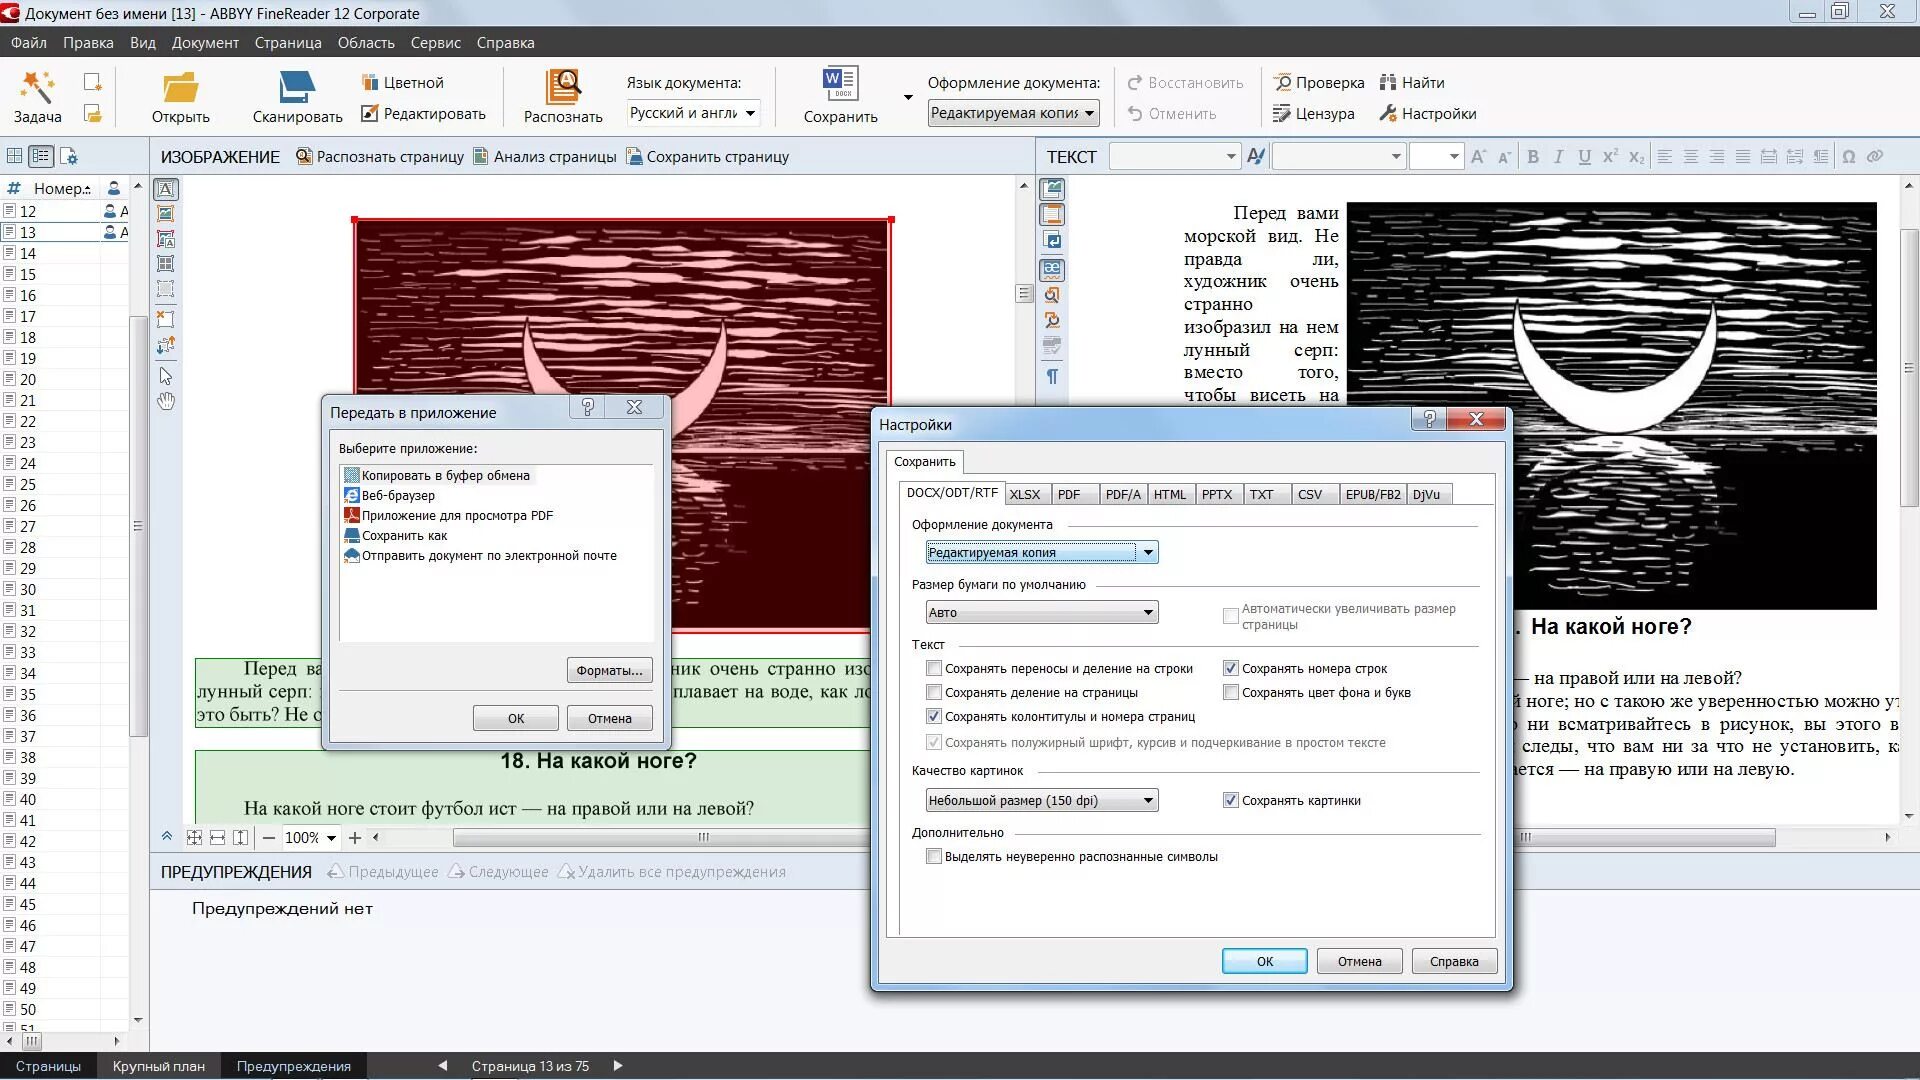Viewport: 1920px width, 1080px height.
Task: Click the Bold formatting icon
Action: [1532, 157]
